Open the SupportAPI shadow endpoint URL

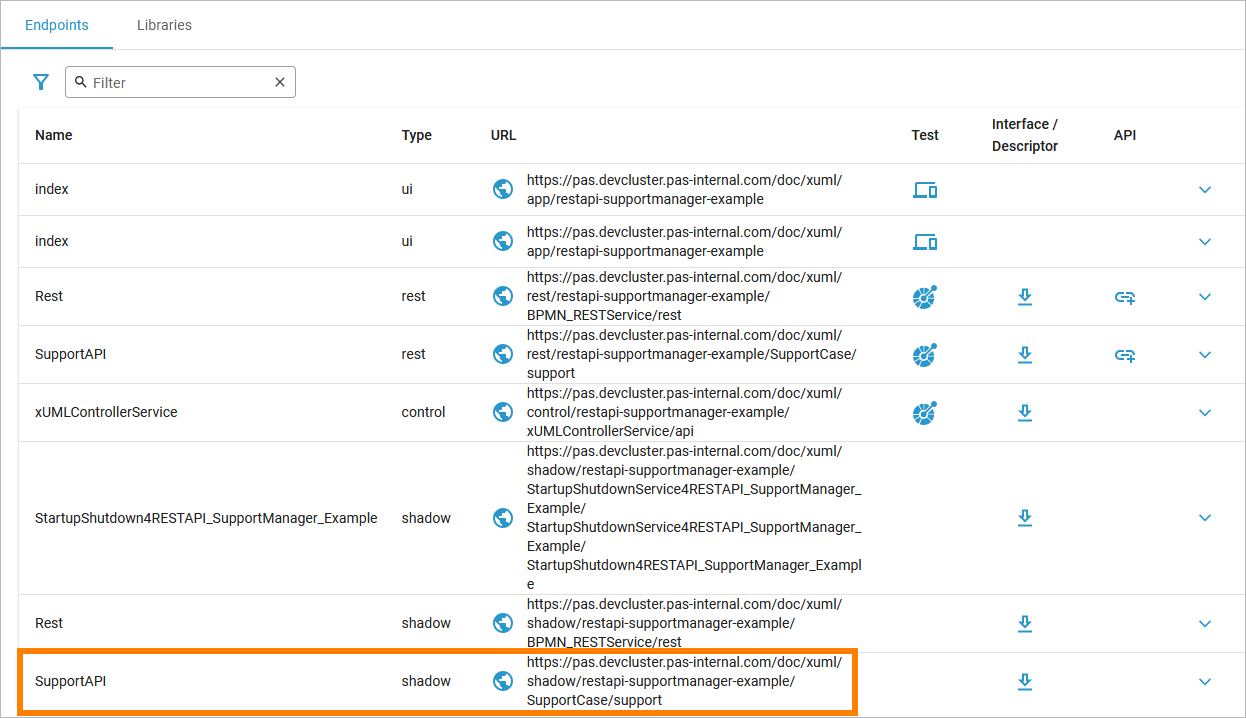684,681
